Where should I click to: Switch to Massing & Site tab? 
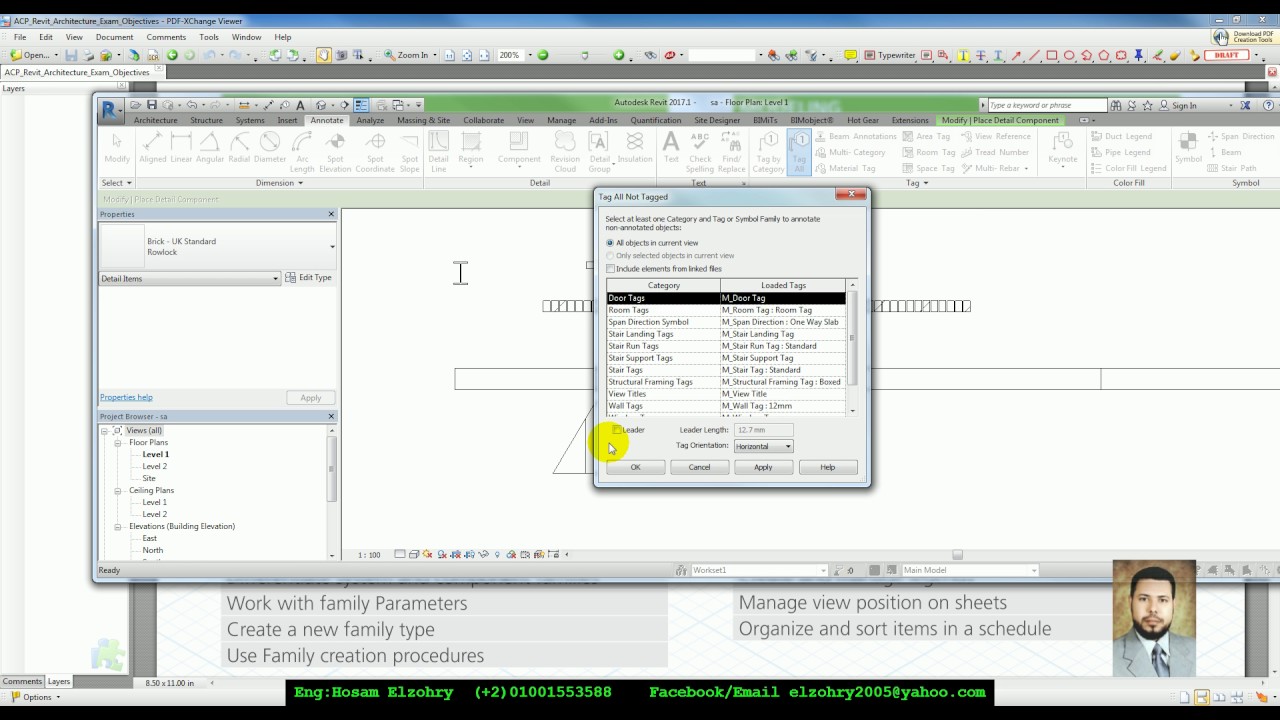click(x=423, y=120)
